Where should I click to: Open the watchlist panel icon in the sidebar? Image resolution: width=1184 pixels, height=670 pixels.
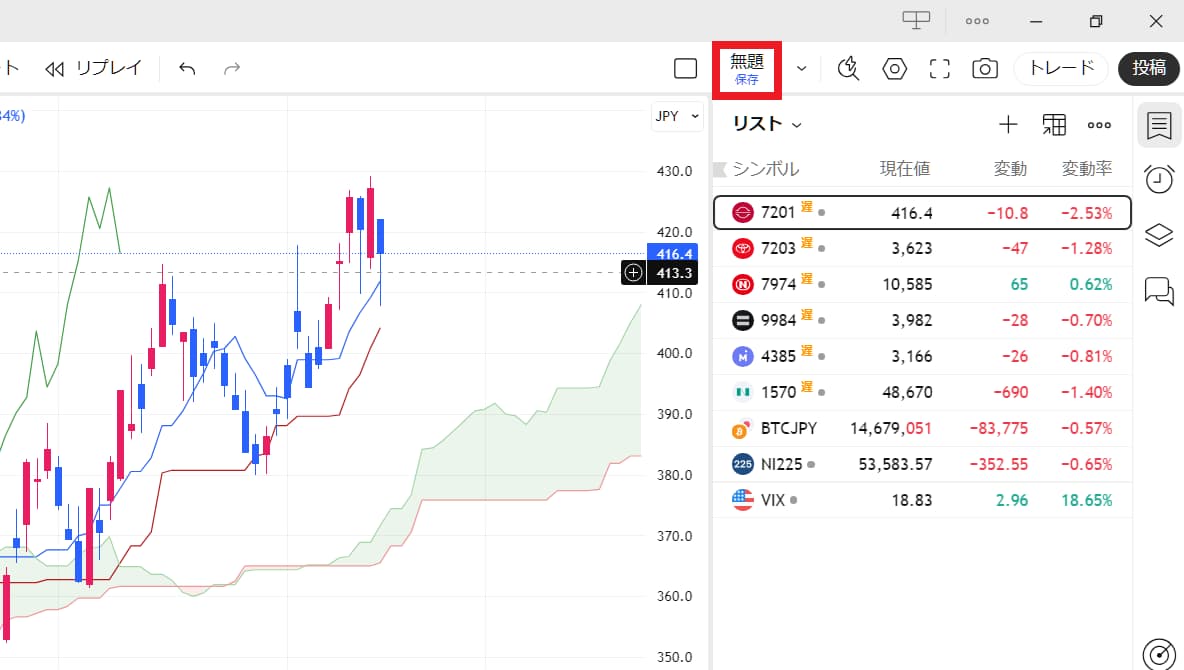(x=1158, y=125)
